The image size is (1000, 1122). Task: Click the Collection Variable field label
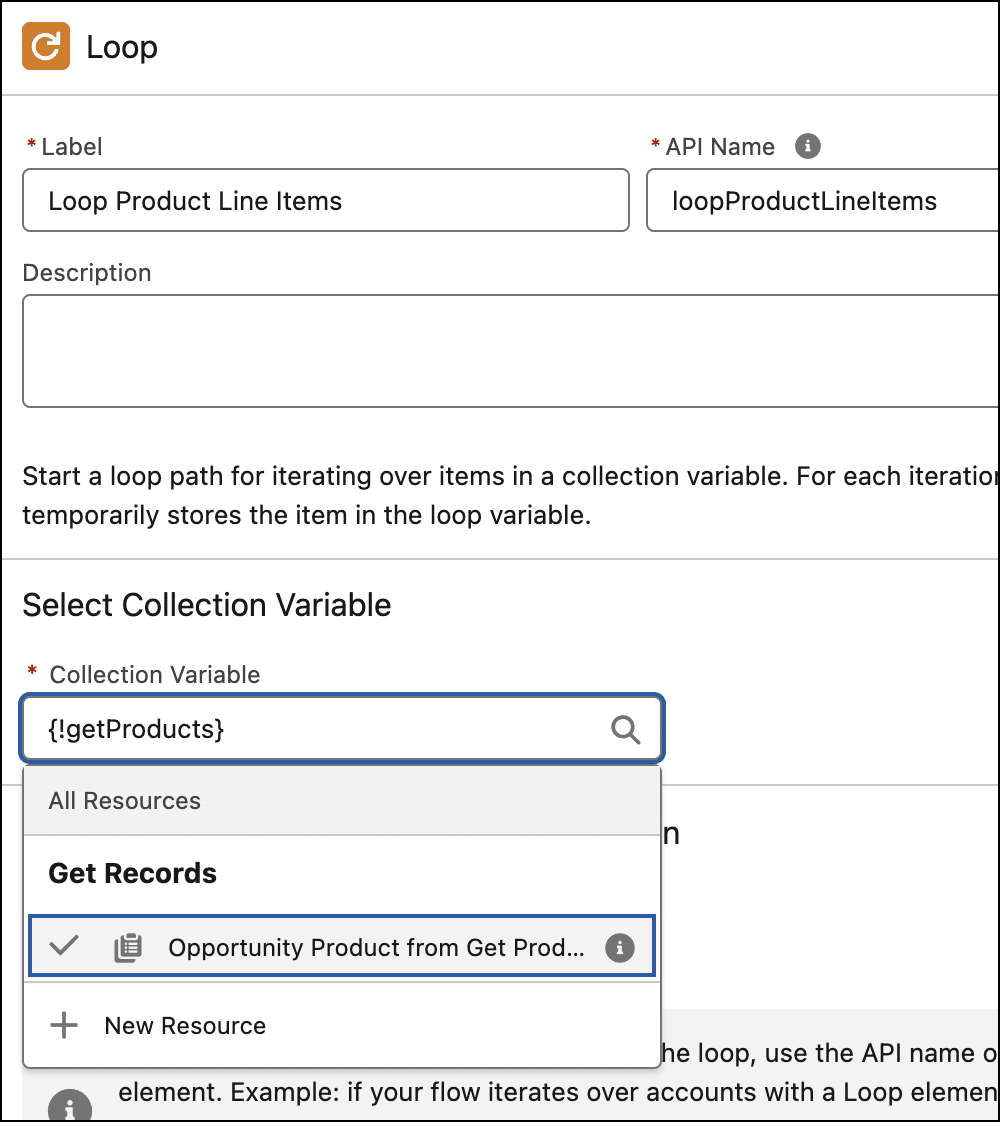pos(155,674)
